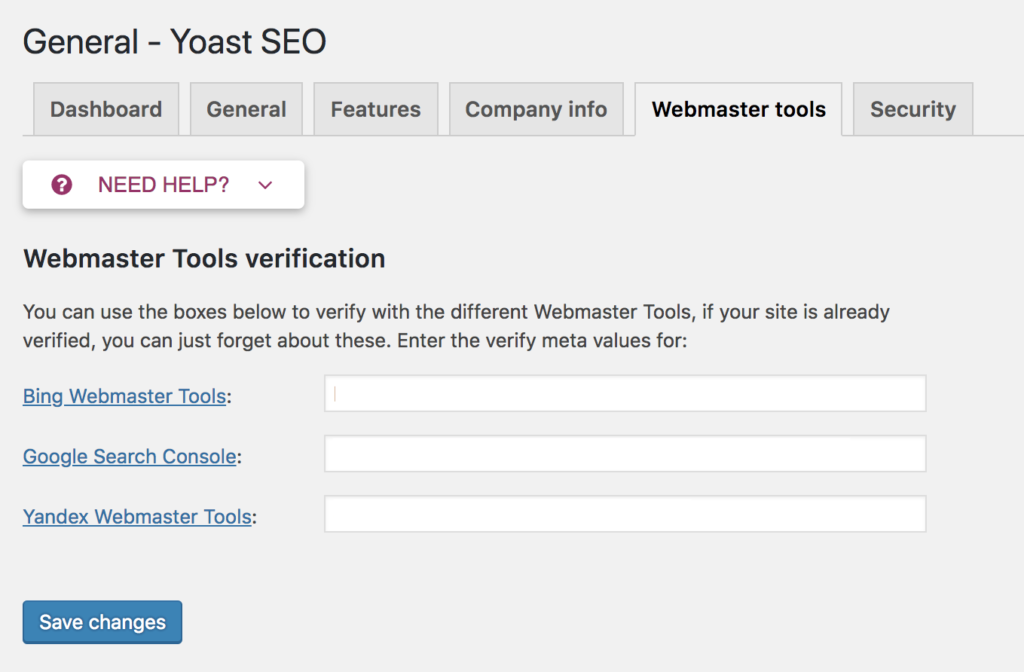Open the Bing Webmaster Tools link
Screen dimensions: 1024x672
point(124,396)
